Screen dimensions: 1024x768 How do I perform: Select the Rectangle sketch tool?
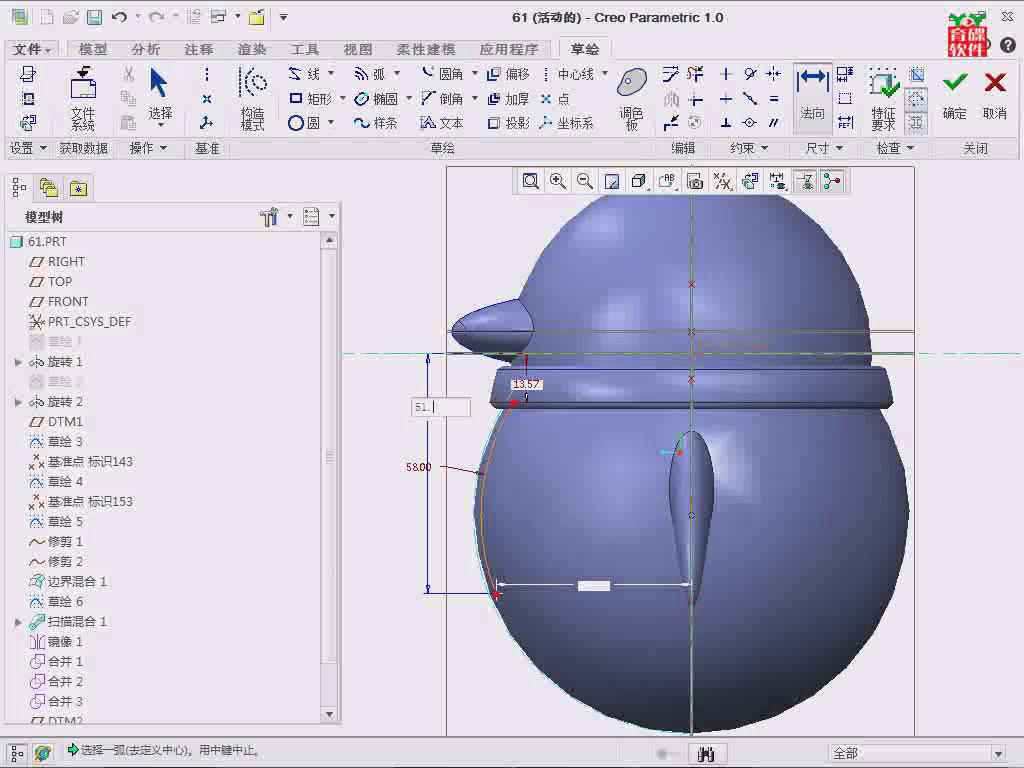(x=310, y=99)
